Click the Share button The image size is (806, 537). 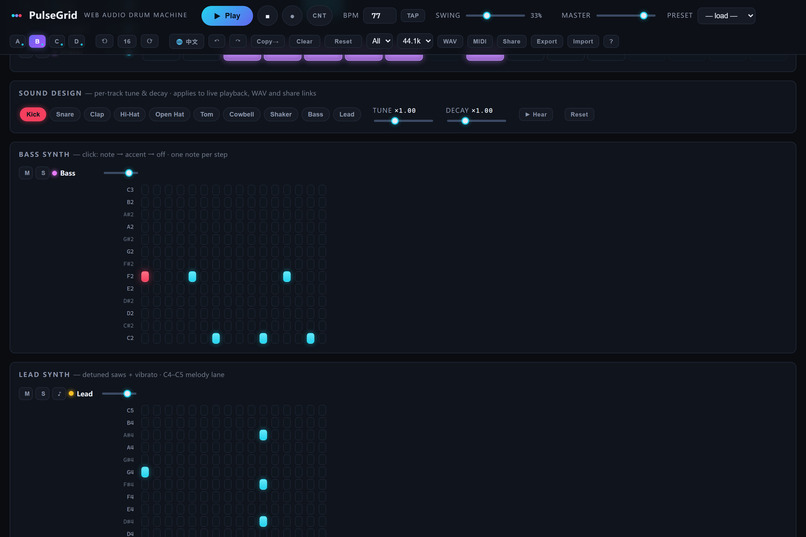coord(511,42)
